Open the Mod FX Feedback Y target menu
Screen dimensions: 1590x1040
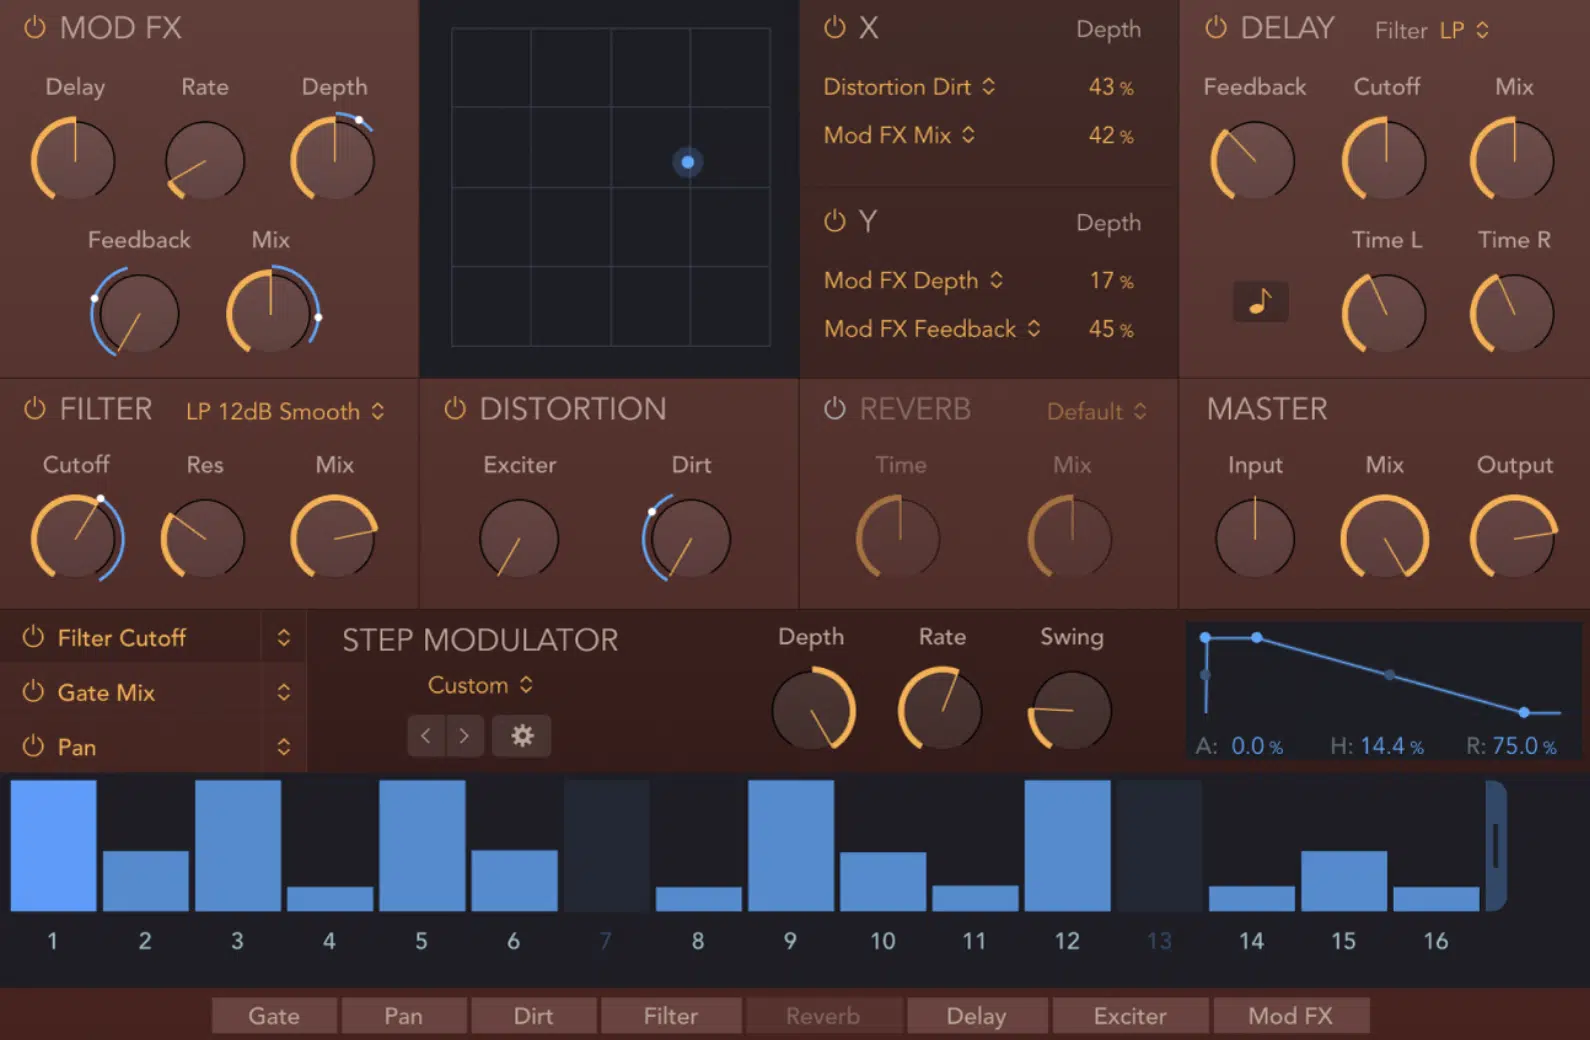point(932,329)
